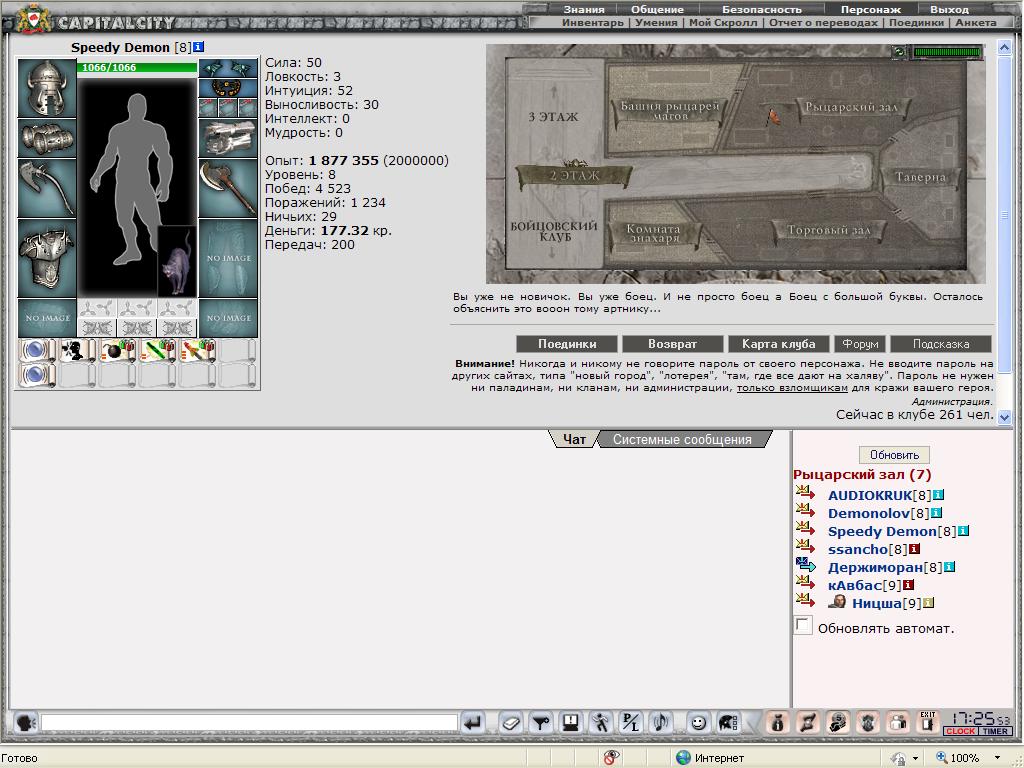The image size is (1024, 768).
Task: Go up to 3 ЭТАЖ on the map
Action: (x=553, y=117)
